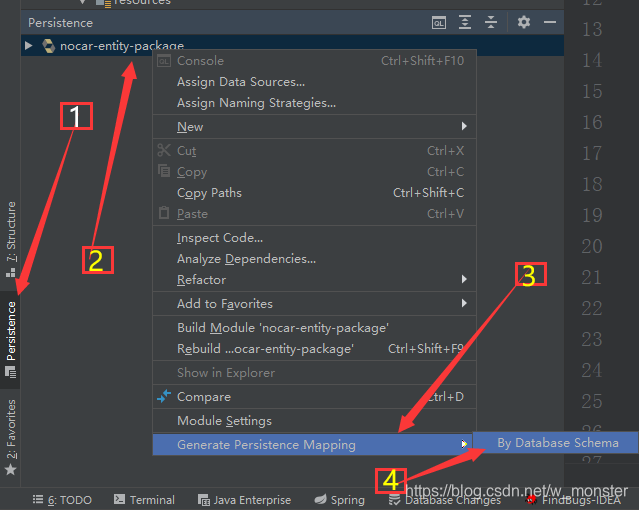The height and width of the screenshot is (510, 639).
Task: Open the Persistence panel settings gear
Action: click(x=524, y=22)
